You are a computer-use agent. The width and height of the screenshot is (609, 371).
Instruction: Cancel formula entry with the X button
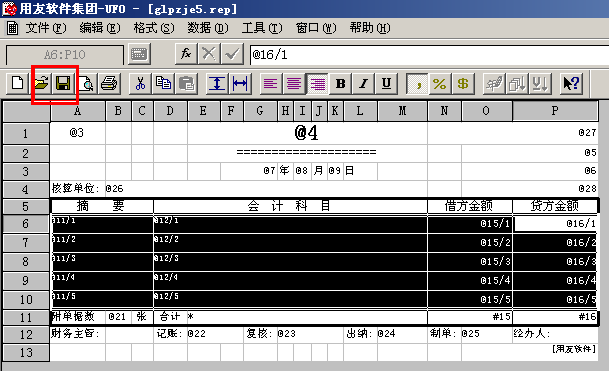click(209, 54)
